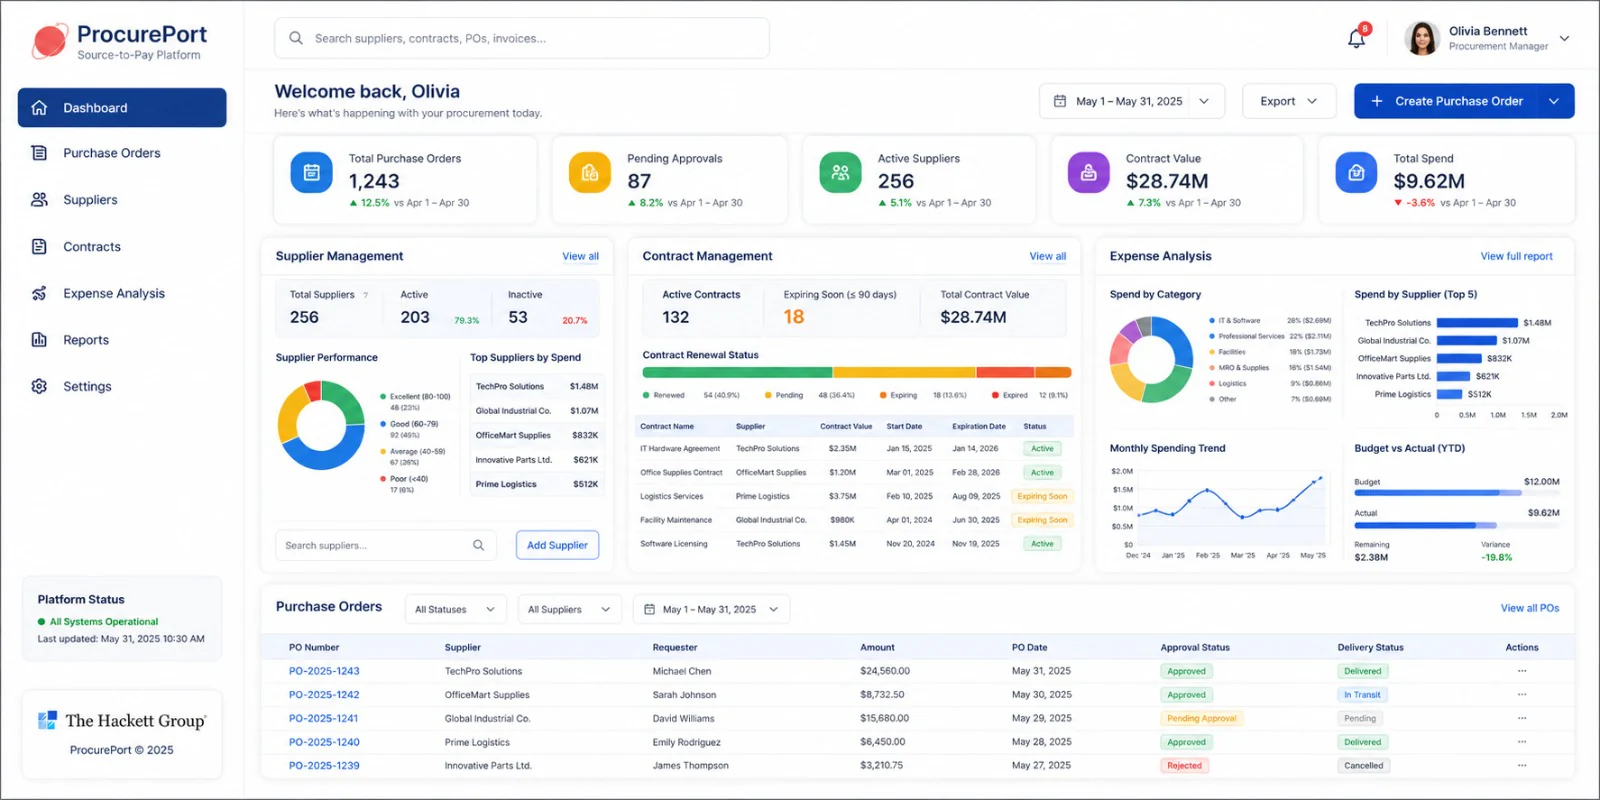Click the calendar icon in the Purchase Orders filter
This screenshot has width=1600, height=800.
click(x=649, y=609)
